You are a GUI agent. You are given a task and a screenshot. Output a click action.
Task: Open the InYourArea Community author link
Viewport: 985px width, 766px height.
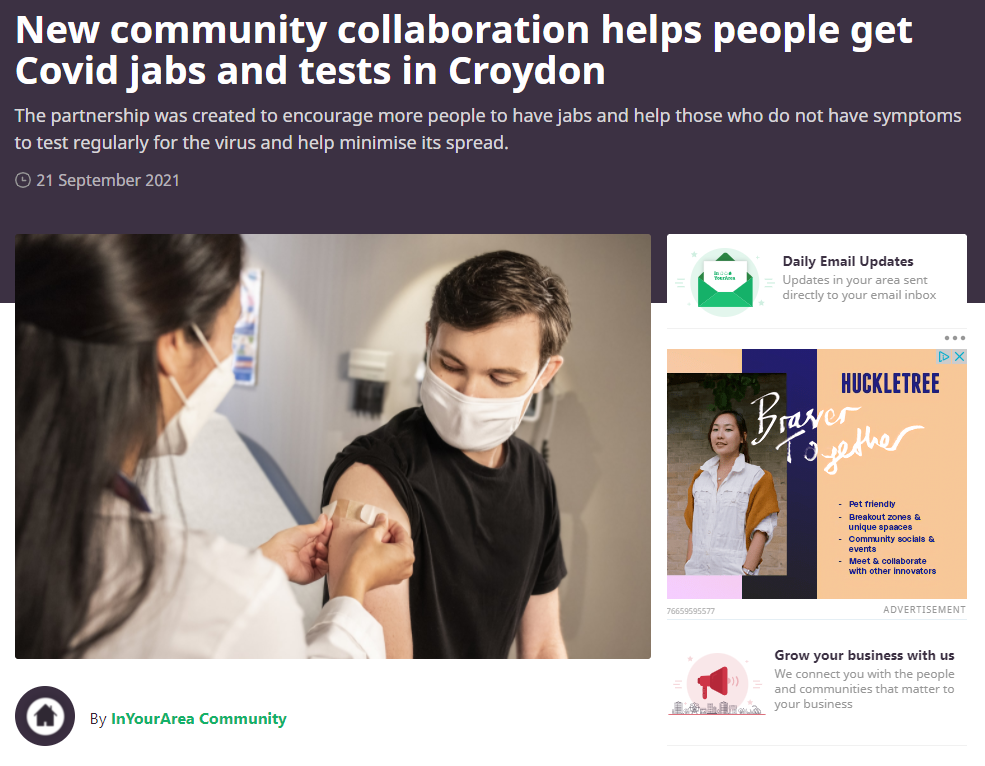199,718
